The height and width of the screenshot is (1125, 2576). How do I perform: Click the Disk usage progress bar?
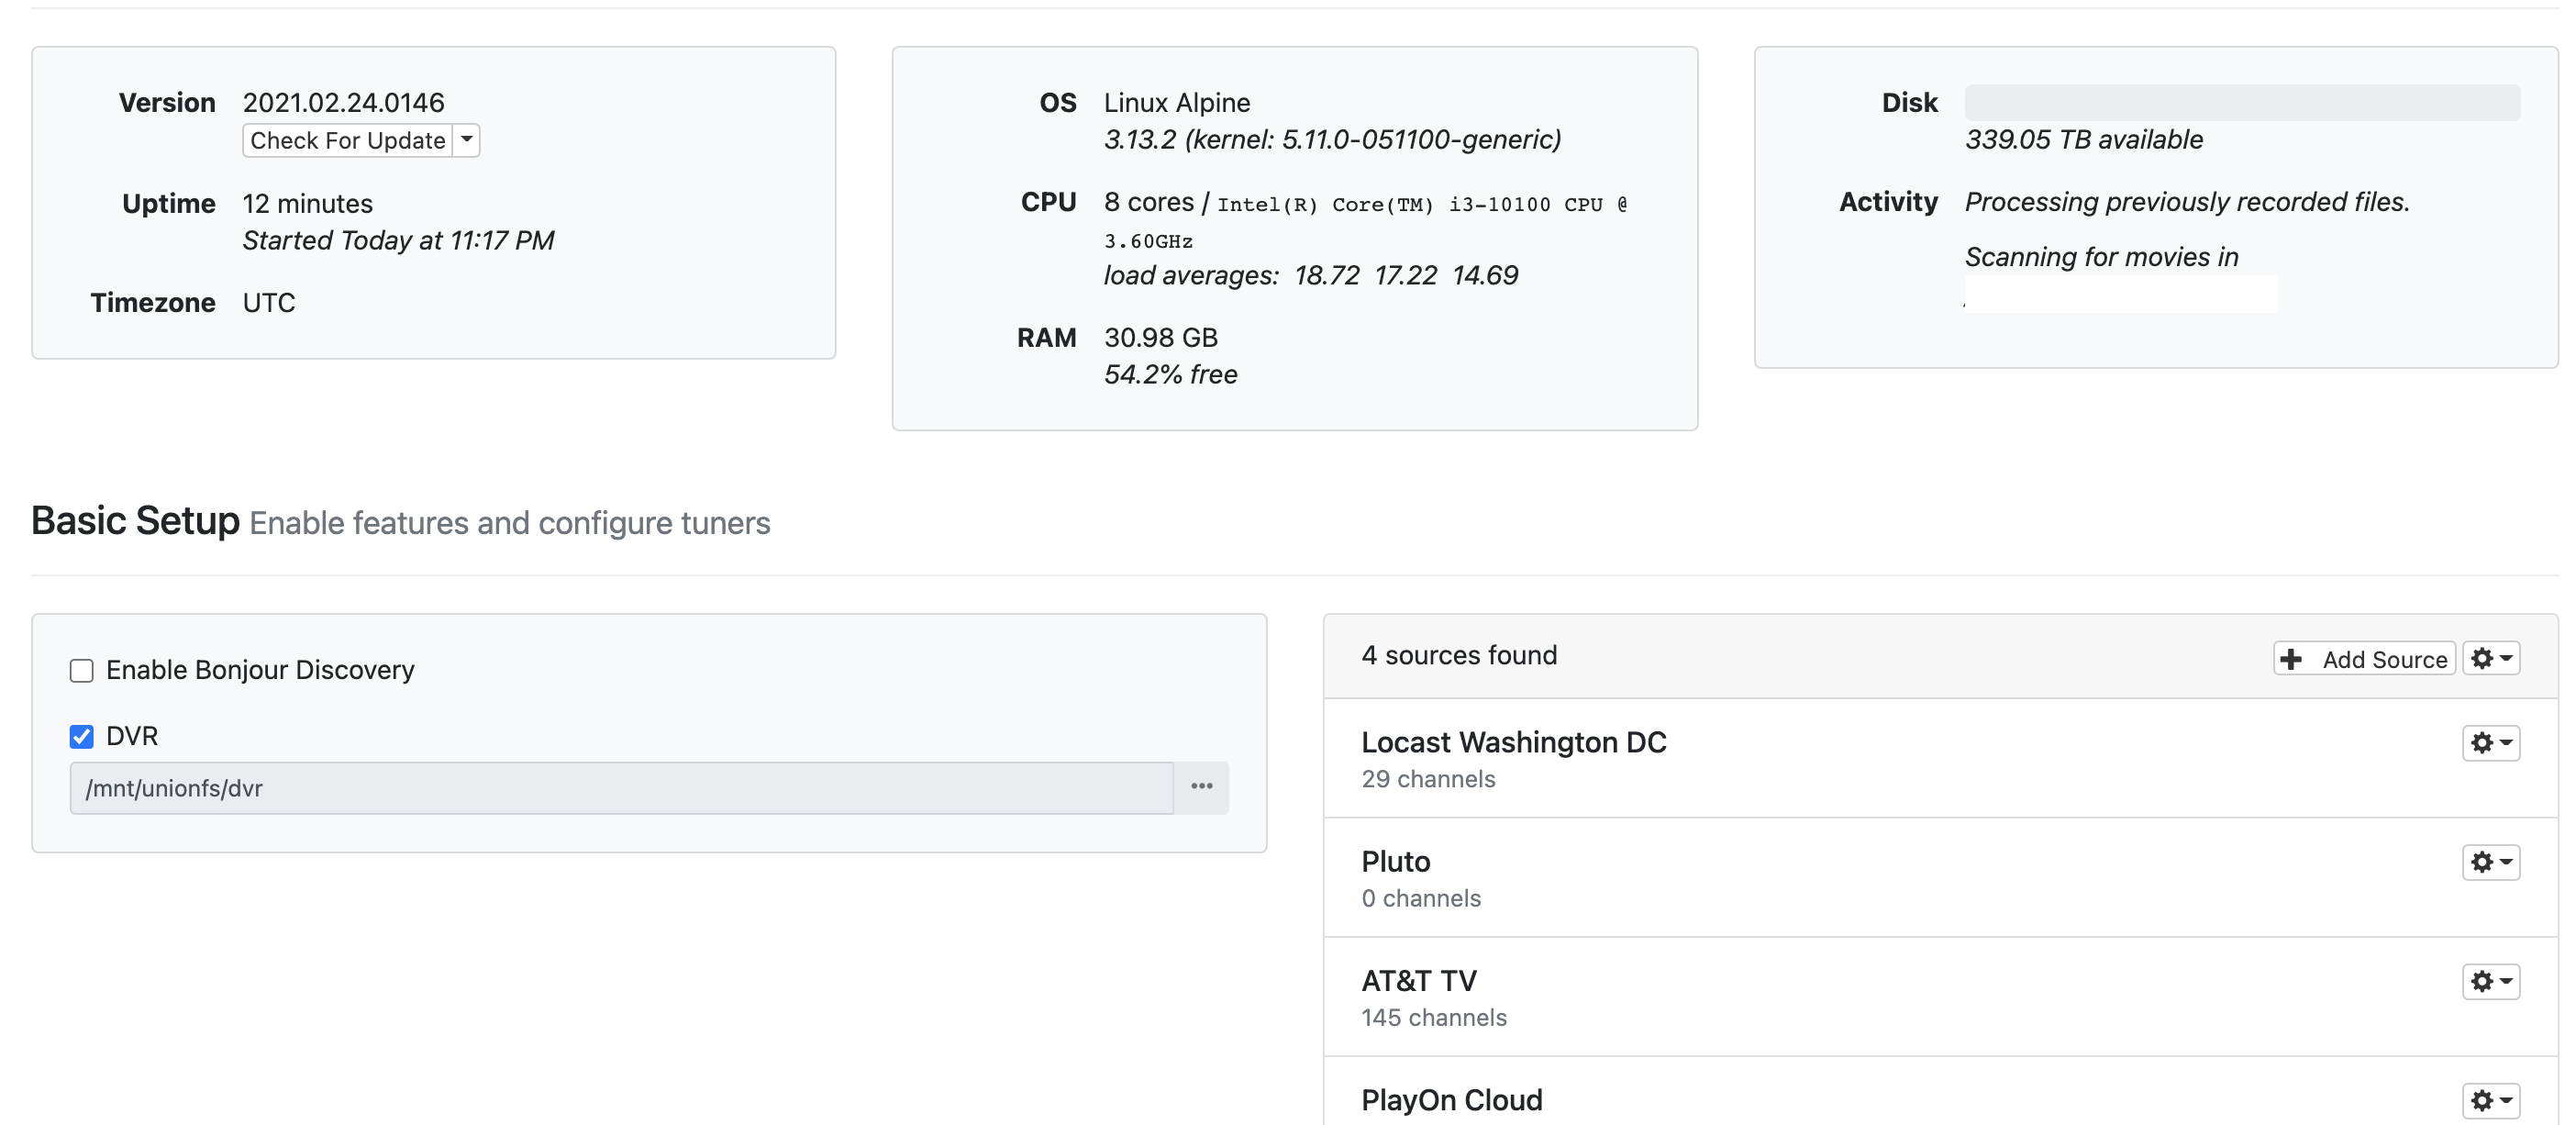2241,102
